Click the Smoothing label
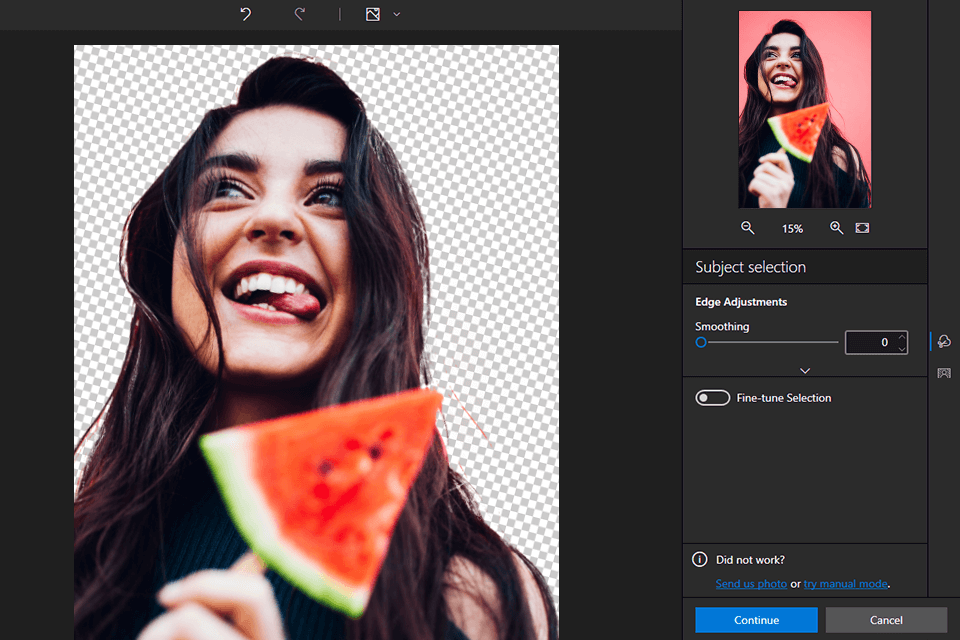The image size is (960, 640). pos(722,326)
